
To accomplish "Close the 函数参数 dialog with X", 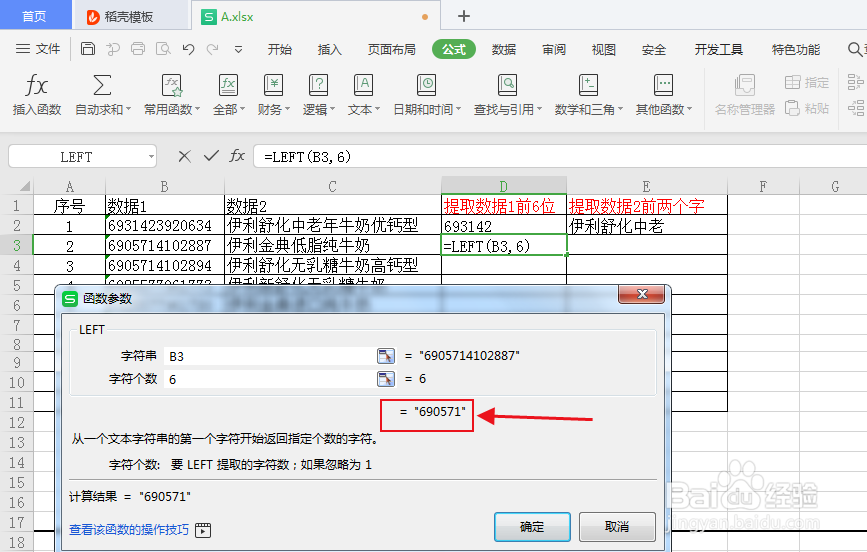I will (x=641, y=294).
